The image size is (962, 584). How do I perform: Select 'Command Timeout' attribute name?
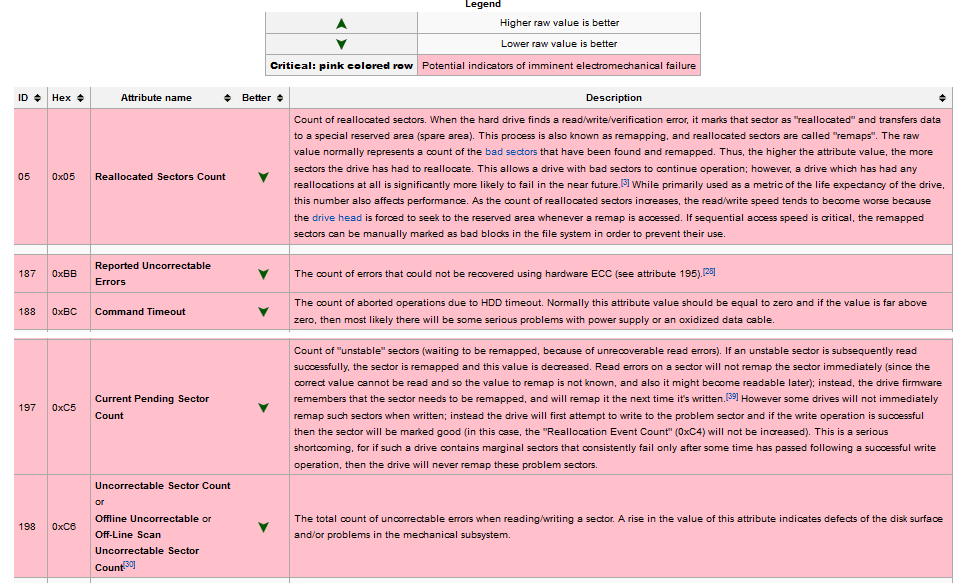pos(140,312)
